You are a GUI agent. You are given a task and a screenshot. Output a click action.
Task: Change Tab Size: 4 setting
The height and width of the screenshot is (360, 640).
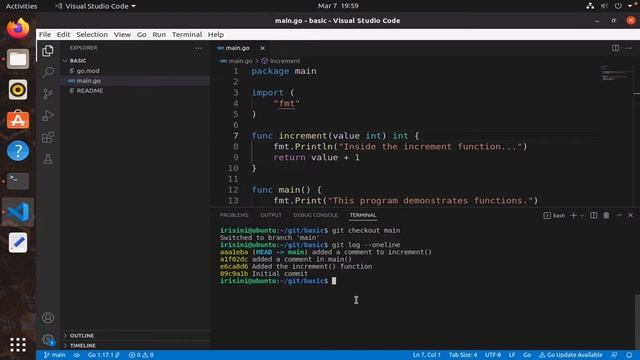click(x=463, y=355)
